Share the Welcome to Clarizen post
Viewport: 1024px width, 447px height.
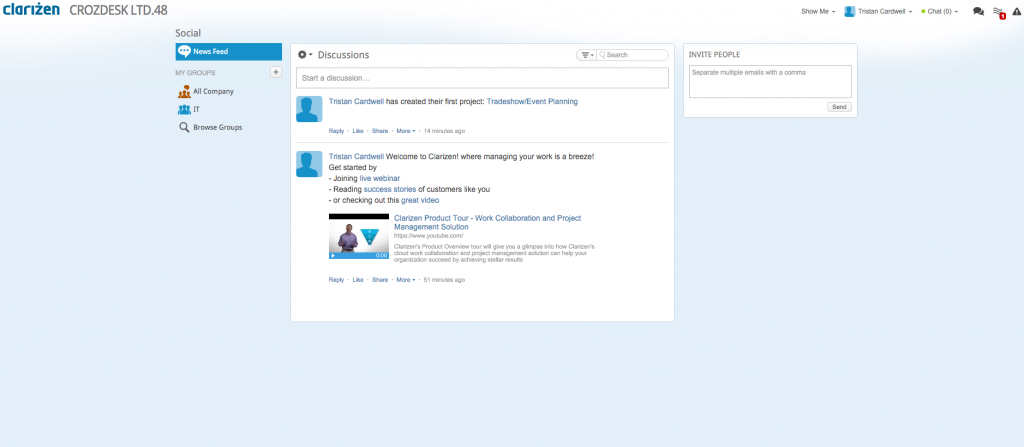380,280
